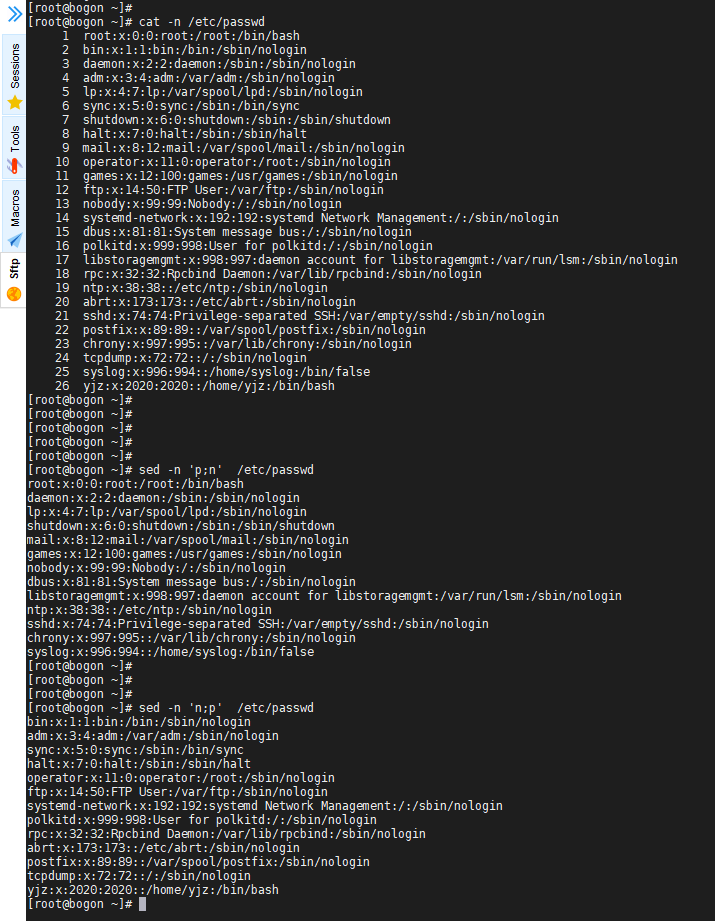This screenshot has height=921, width=715.
Task: Click numbered line 12 ftp entry
Action: 220,190
